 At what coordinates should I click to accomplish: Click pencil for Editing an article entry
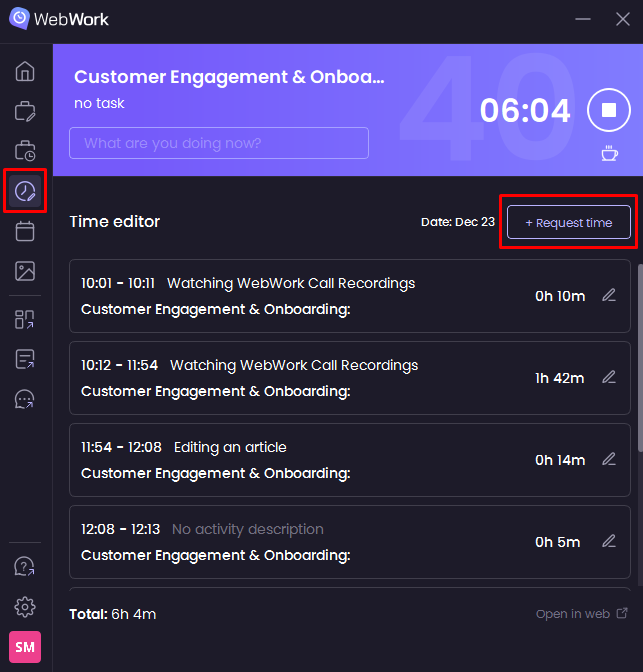coord(609,460)
